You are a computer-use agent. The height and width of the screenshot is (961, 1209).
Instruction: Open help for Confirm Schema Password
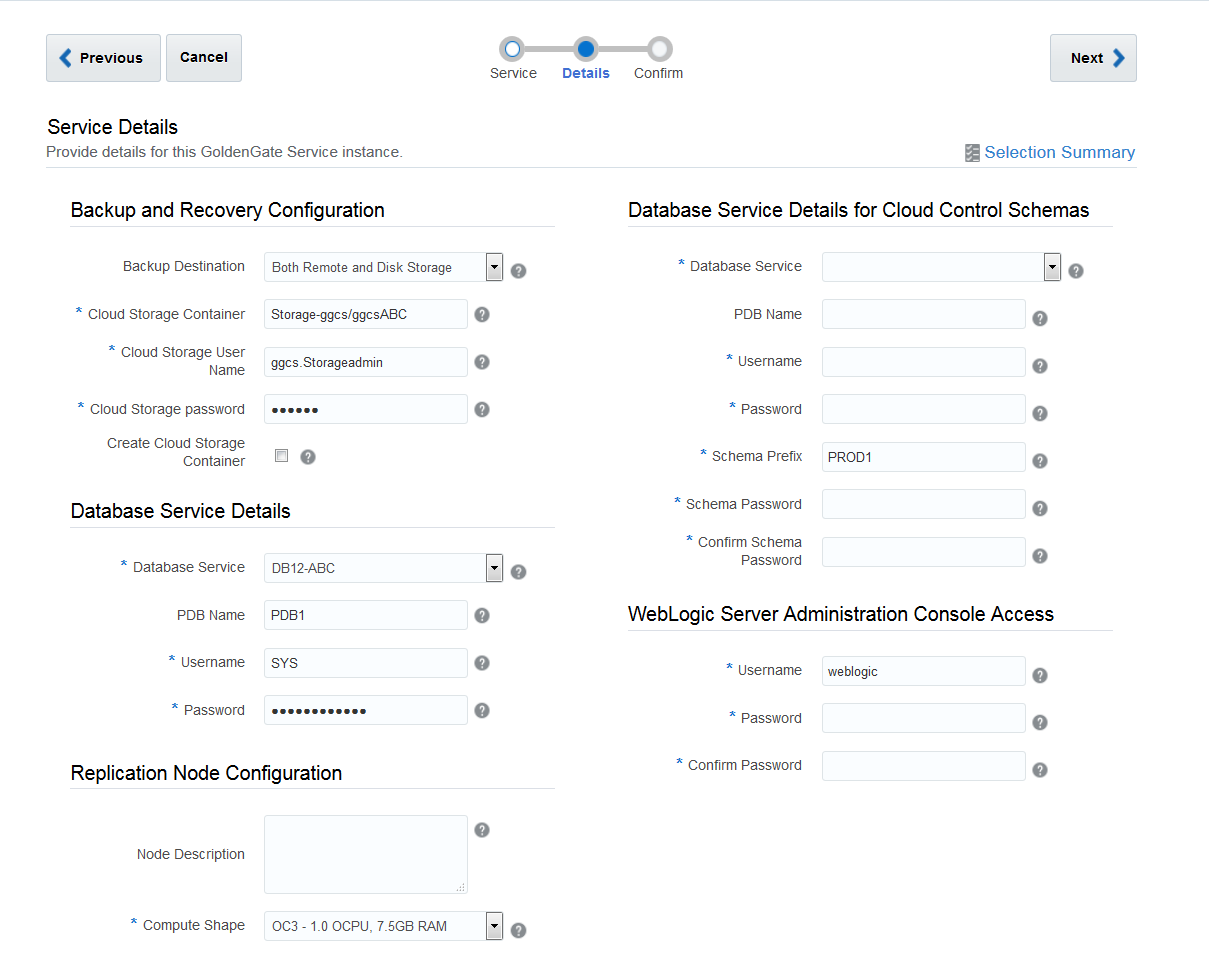pos(1039,554)
